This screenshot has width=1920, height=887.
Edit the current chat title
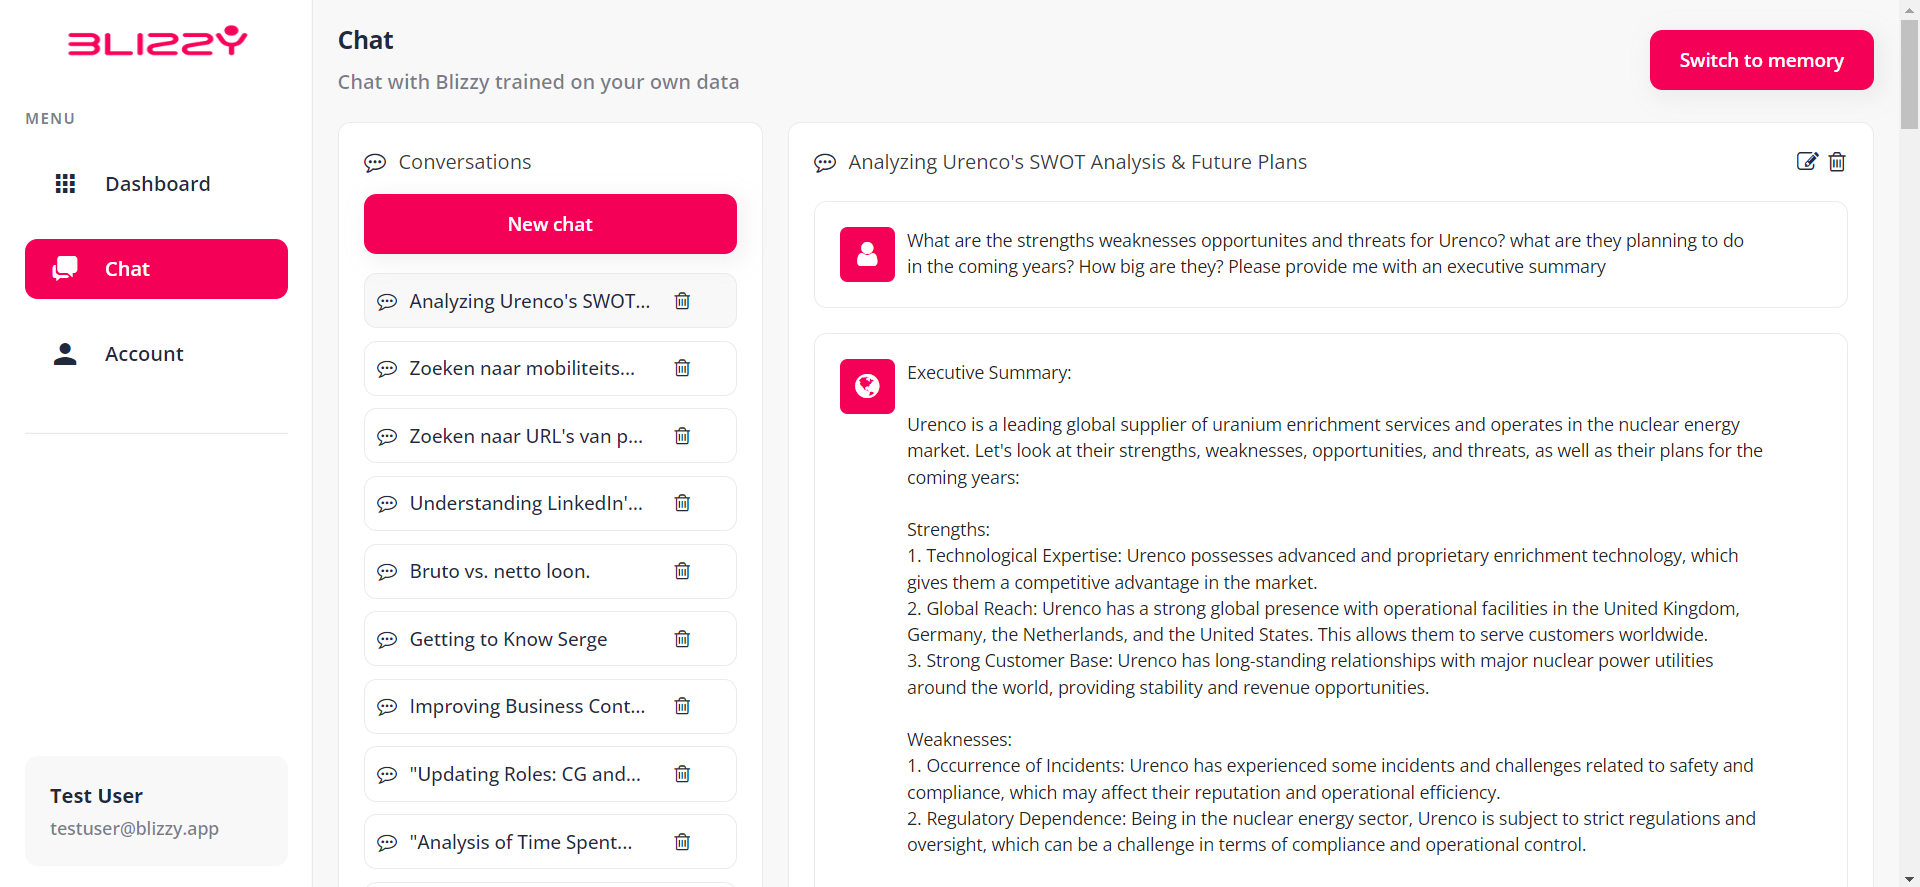(1807, 161)
